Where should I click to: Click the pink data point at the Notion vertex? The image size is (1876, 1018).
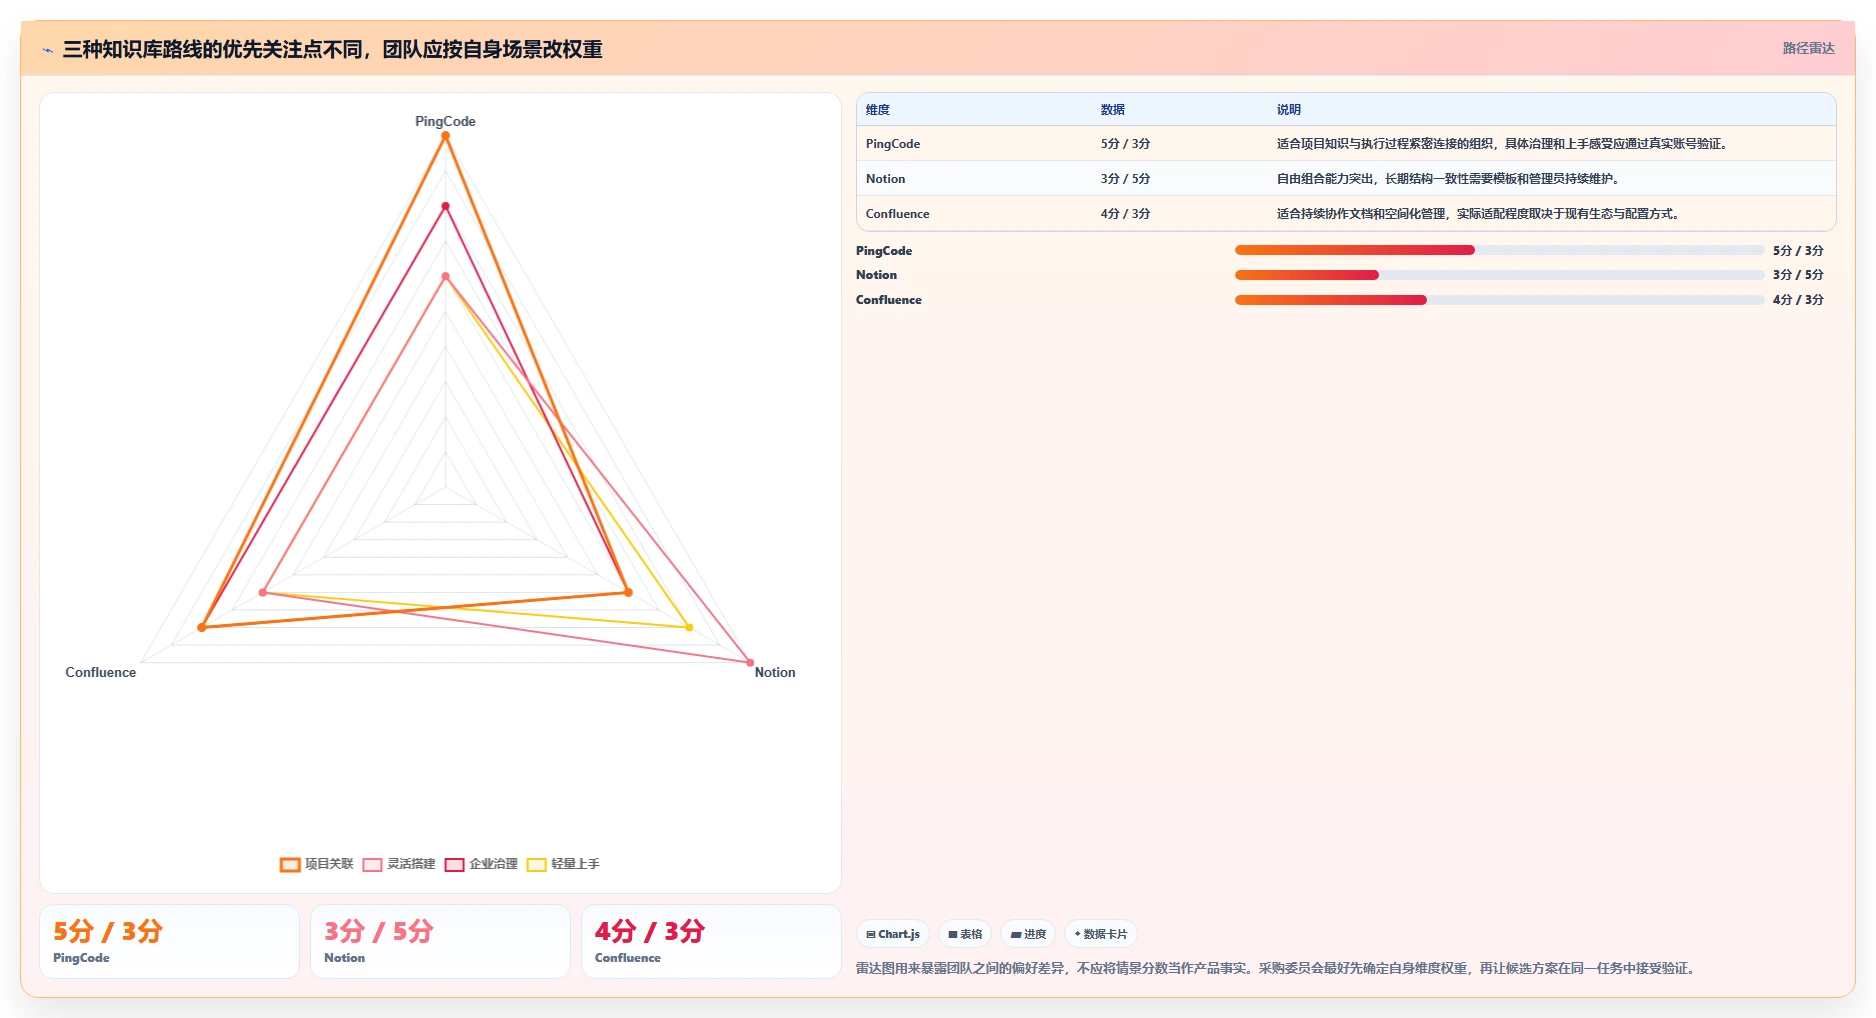750,662
